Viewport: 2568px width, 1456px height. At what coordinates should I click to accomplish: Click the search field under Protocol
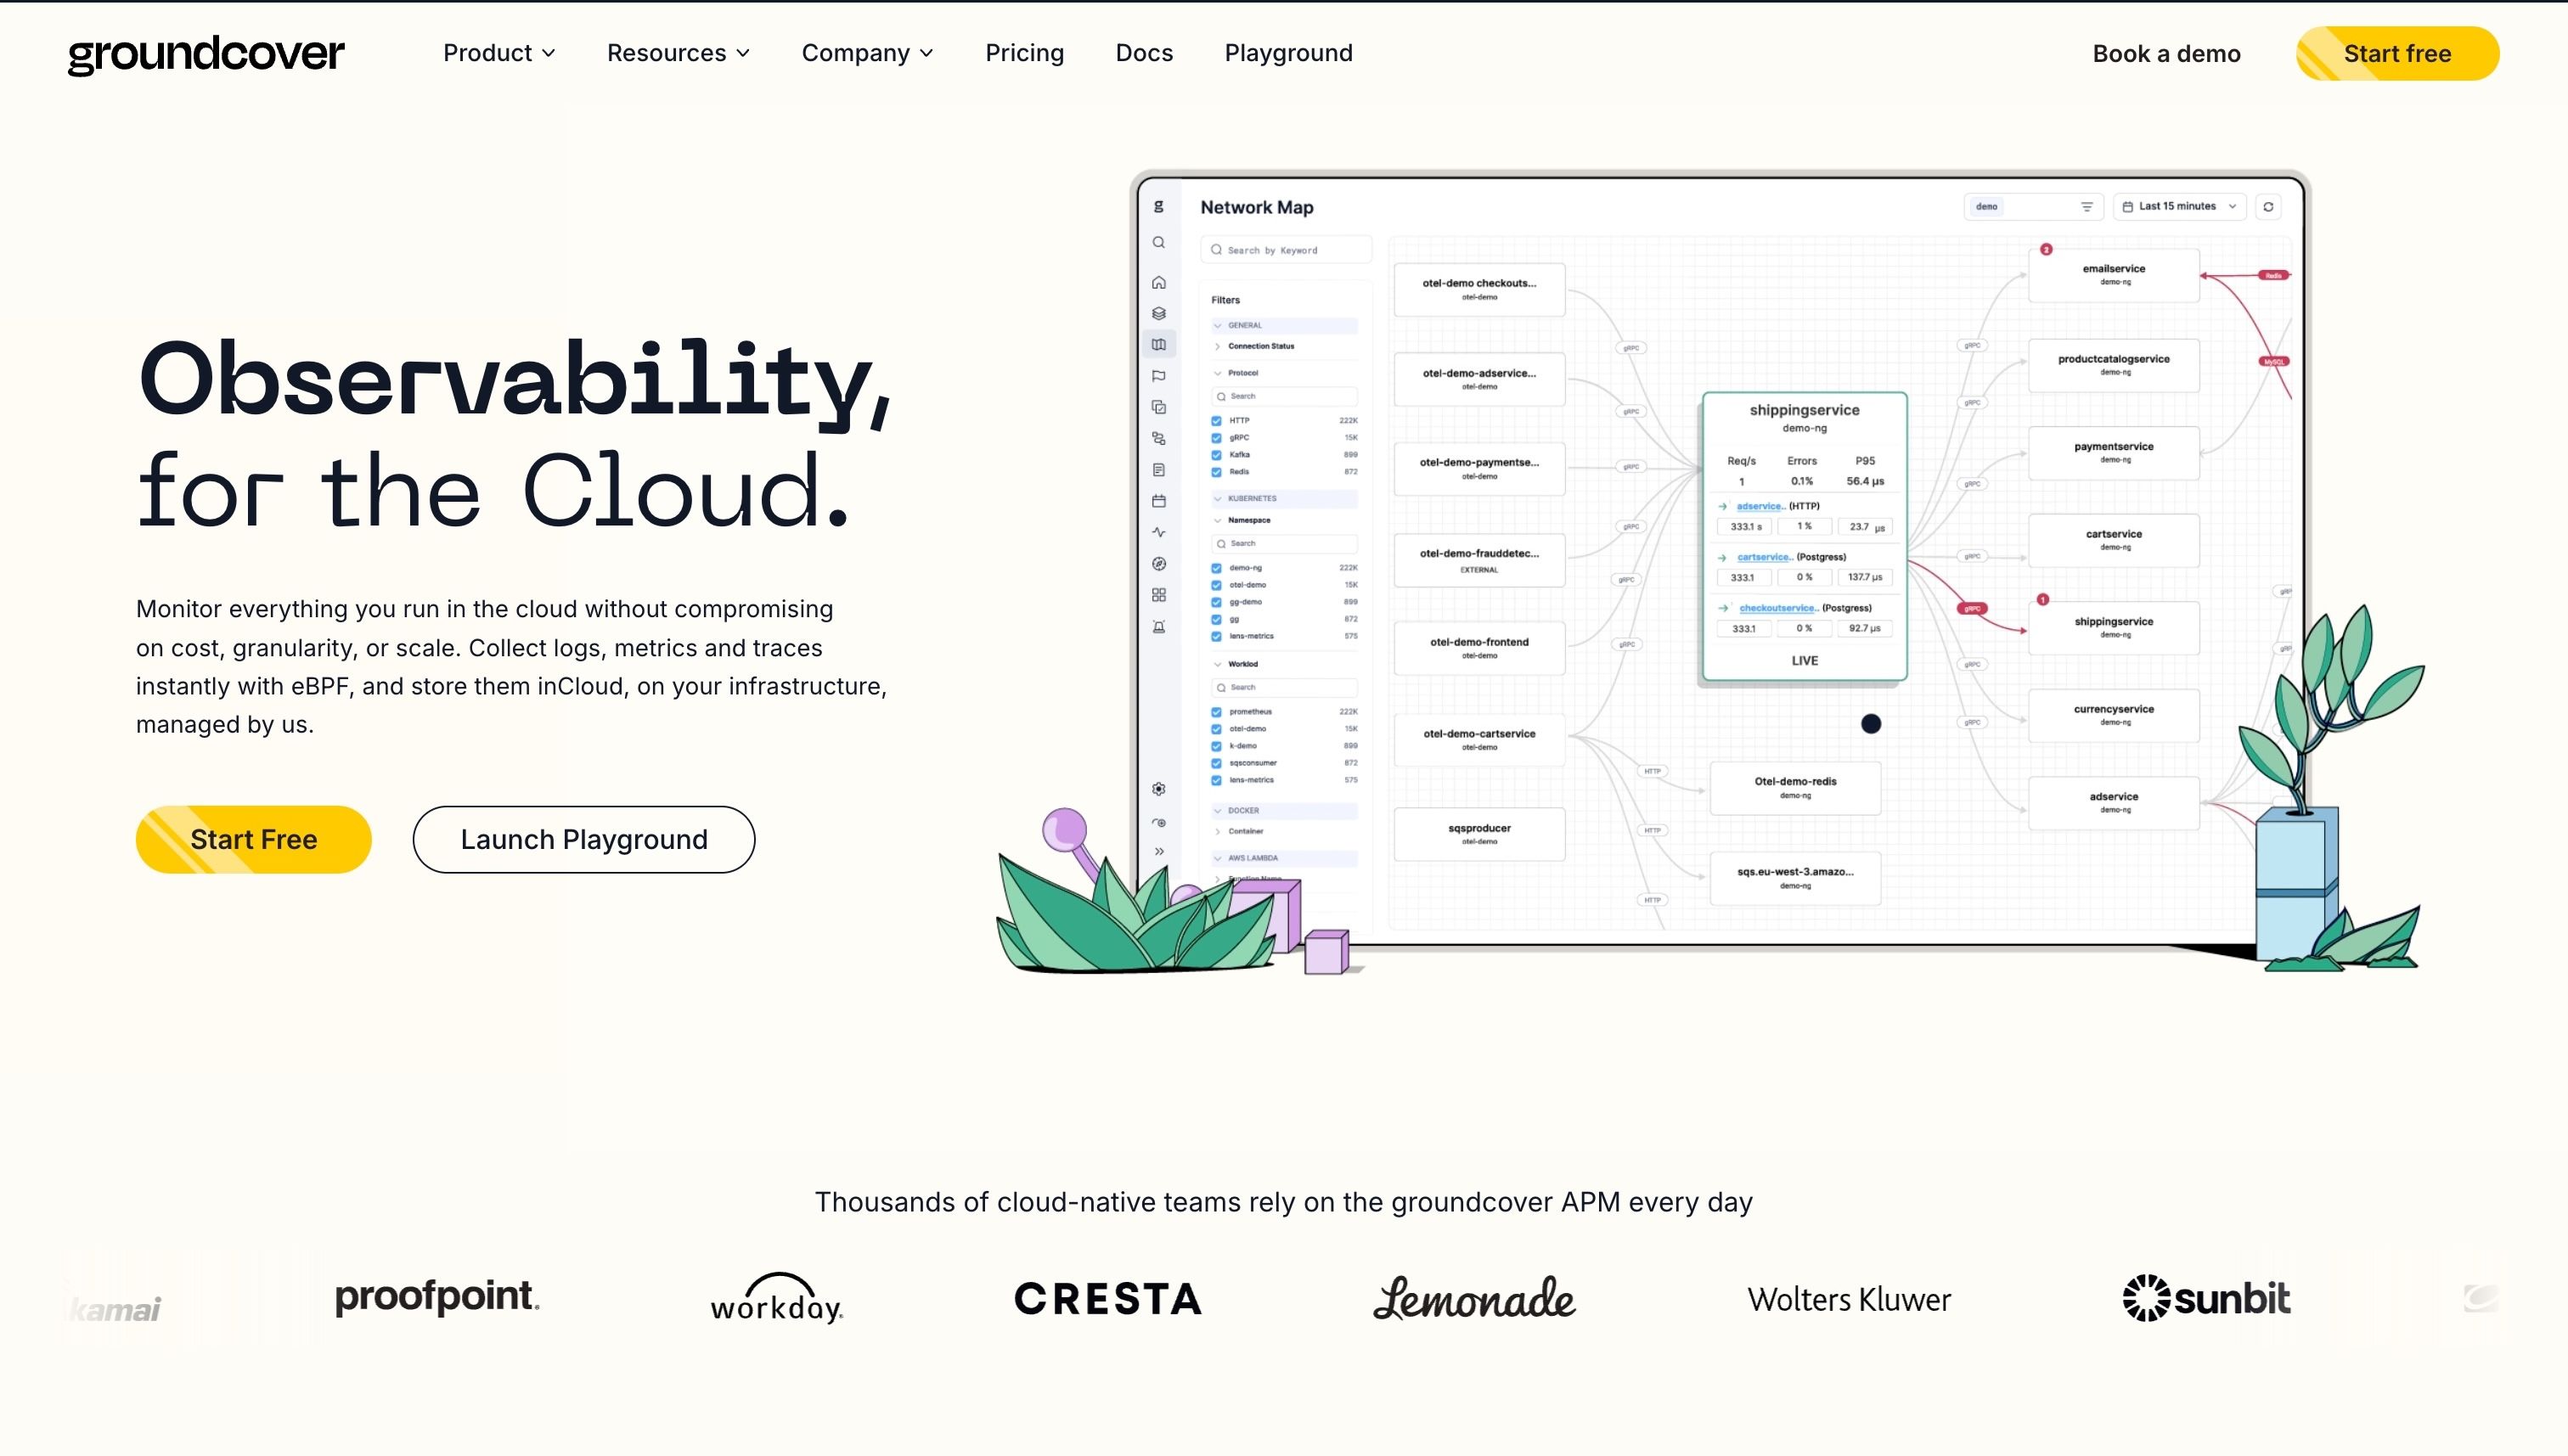click(1284, 397)
